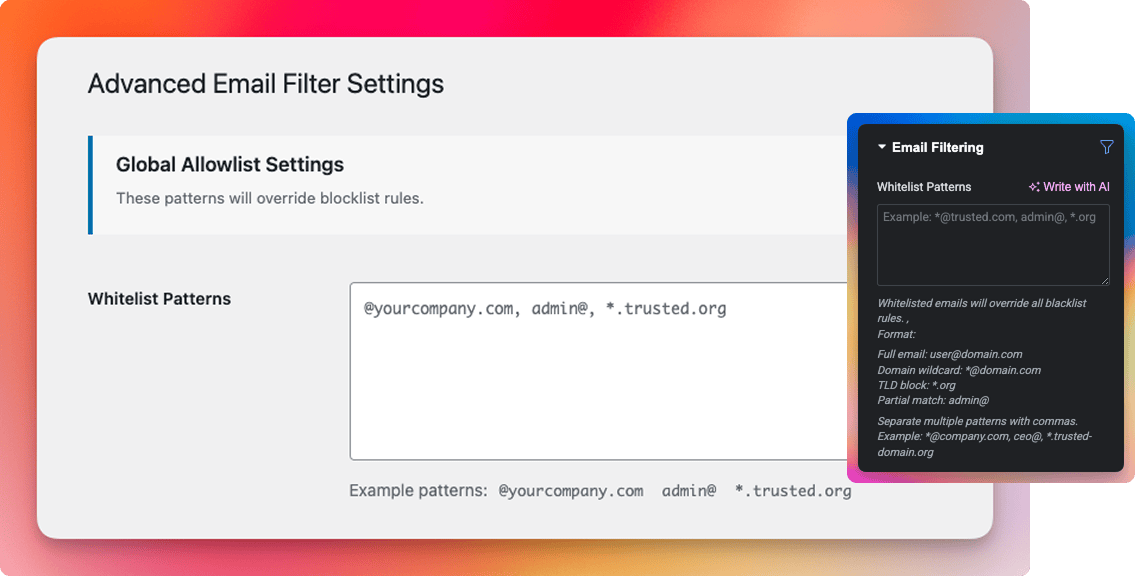The width and height of the screenshot is (1135, 576).
Task: Click the funnel filter icon in Email Filtering panel
Action: click(1106, 147)
